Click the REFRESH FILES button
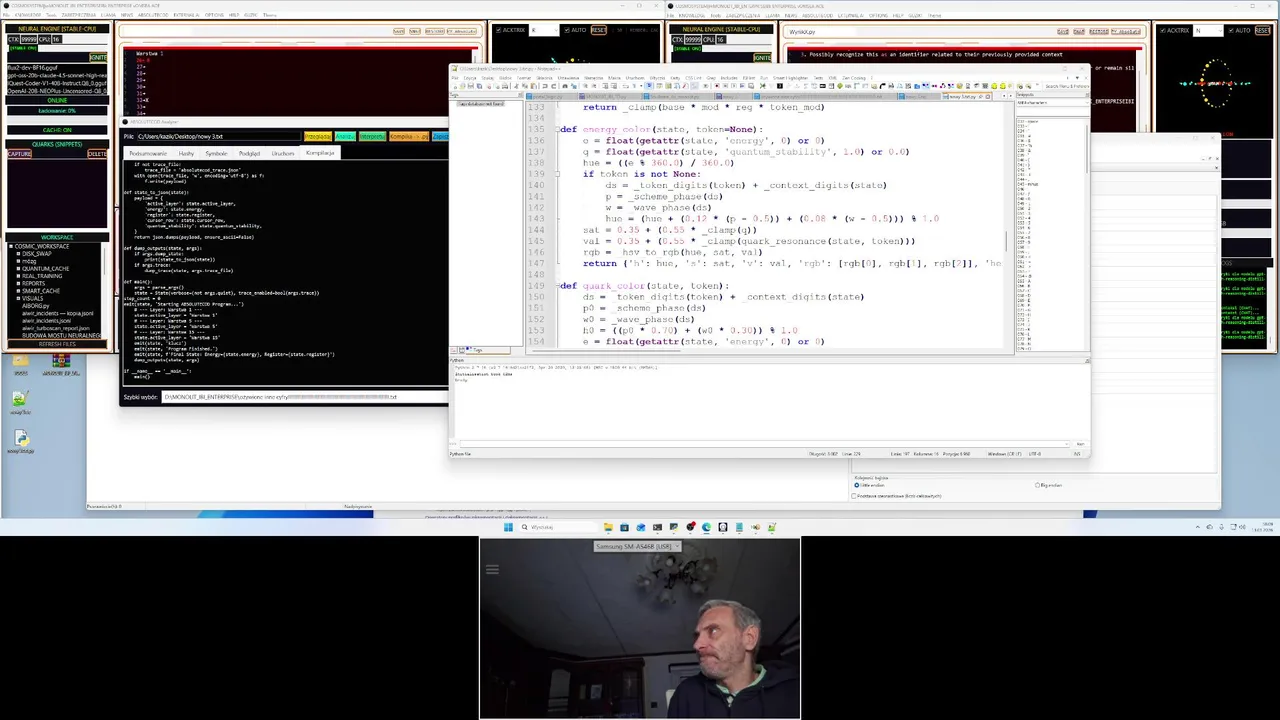 pos(57,344)
